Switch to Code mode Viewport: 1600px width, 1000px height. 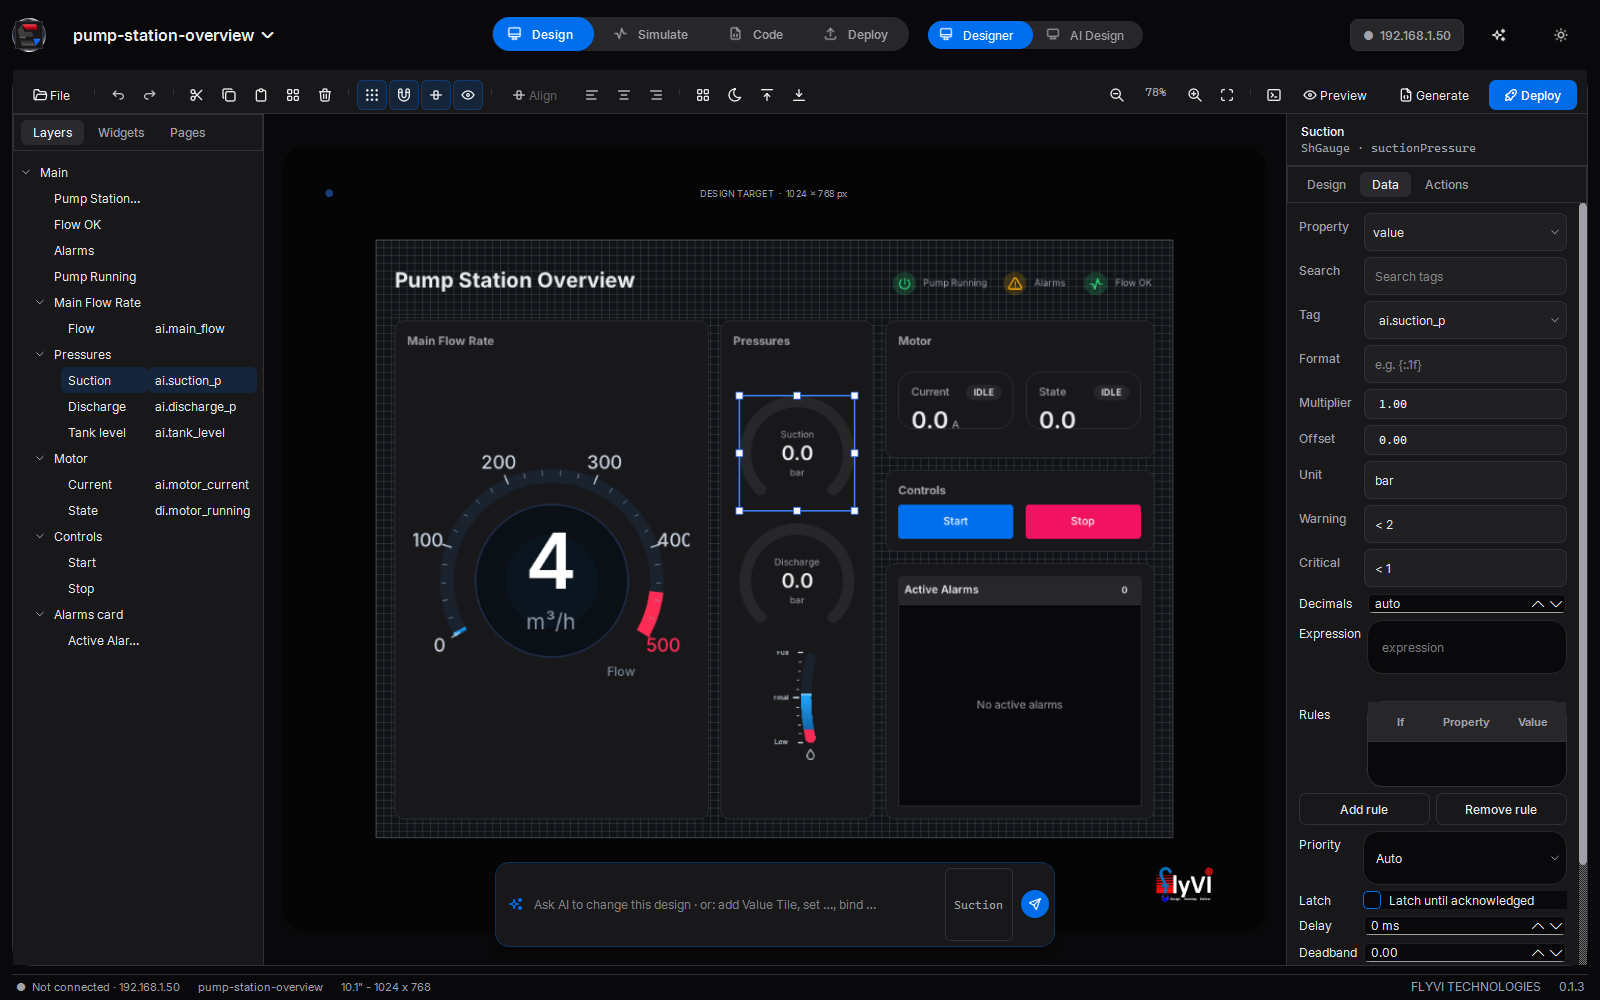[756, 34]
